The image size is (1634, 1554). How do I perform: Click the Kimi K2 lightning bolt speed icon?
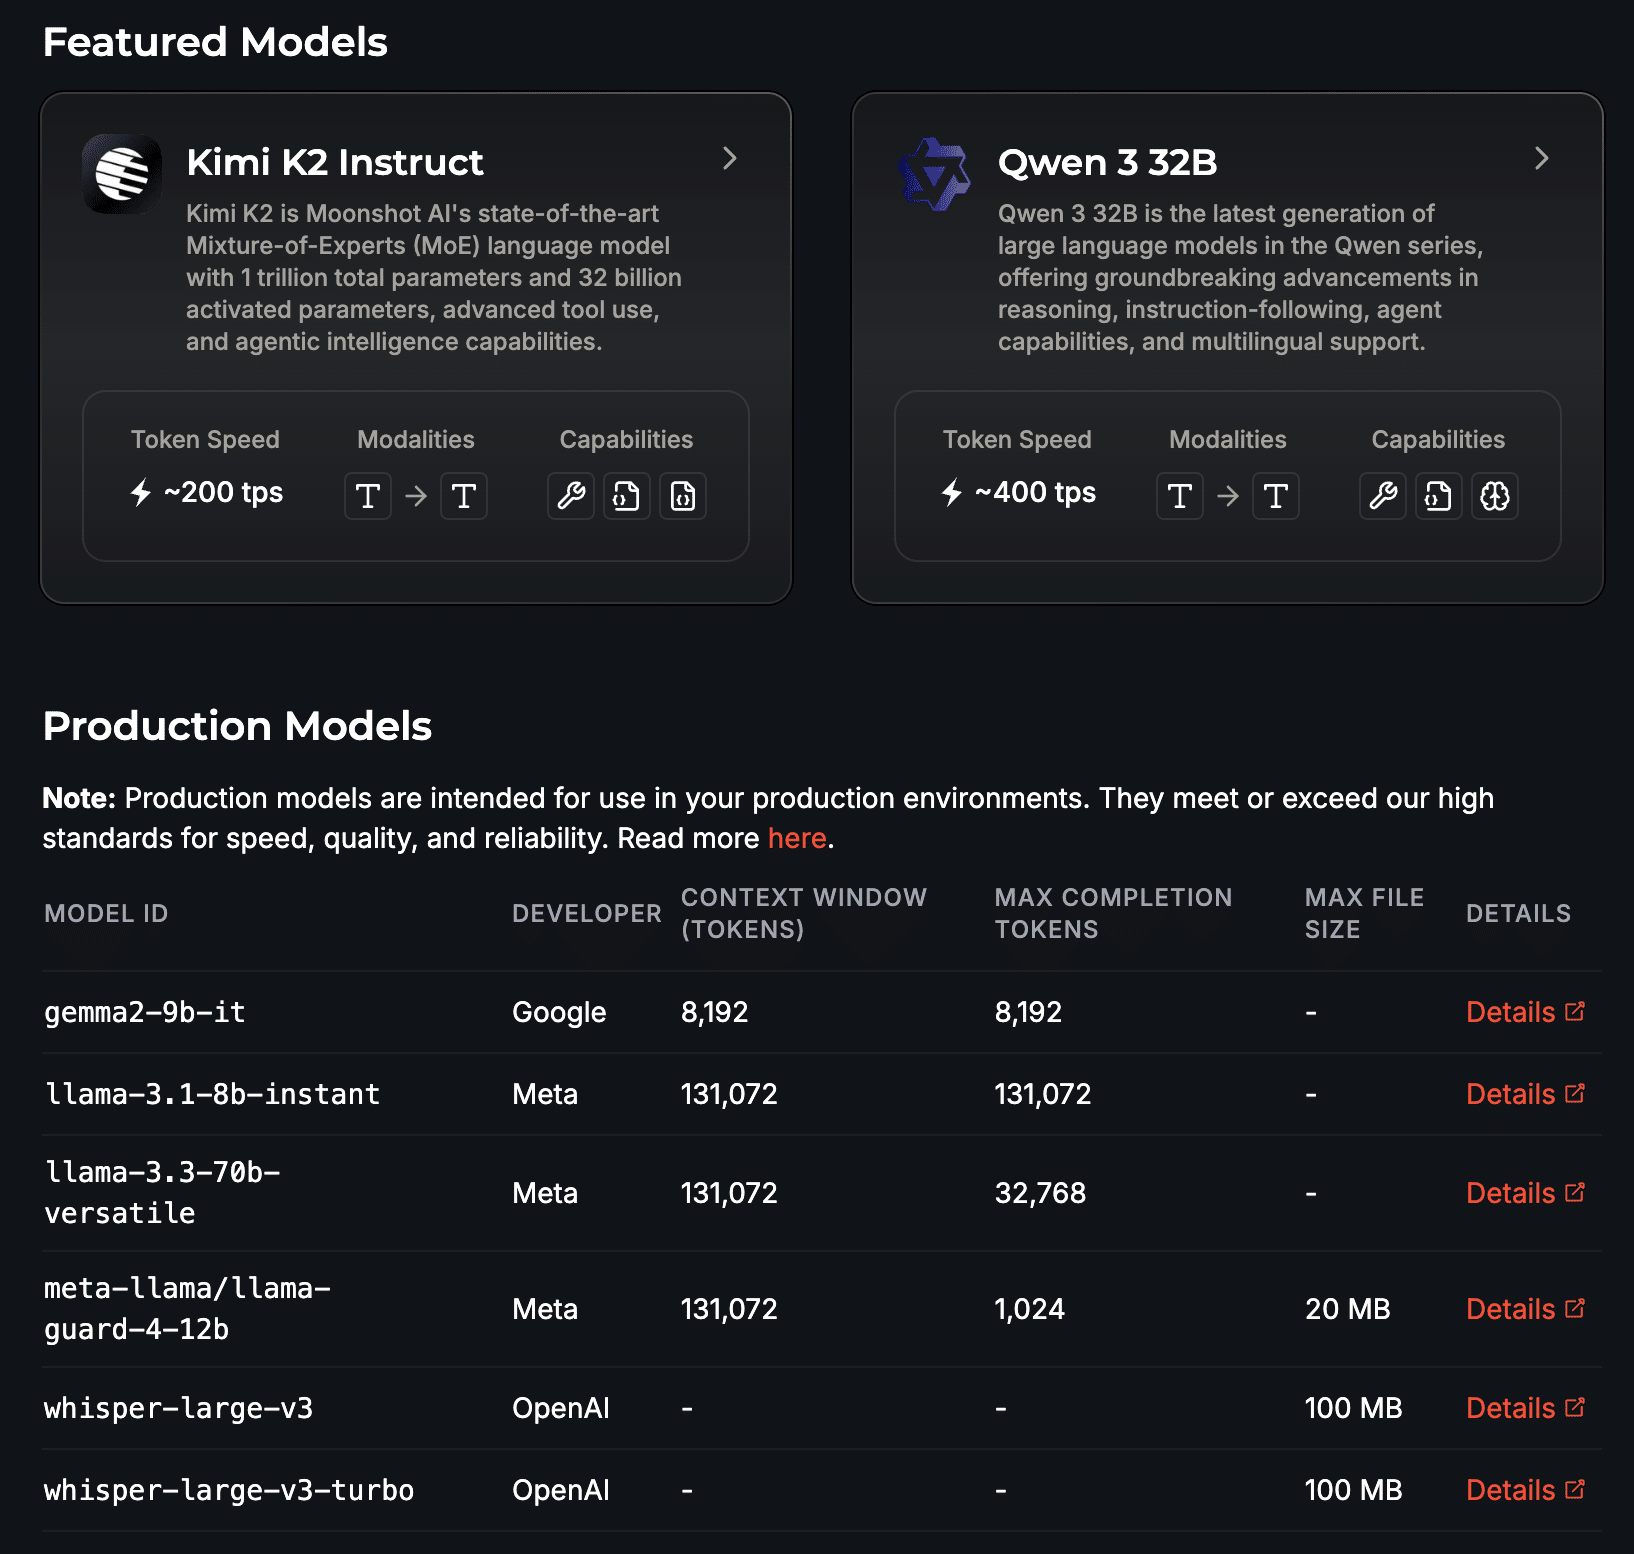(141, 492)
